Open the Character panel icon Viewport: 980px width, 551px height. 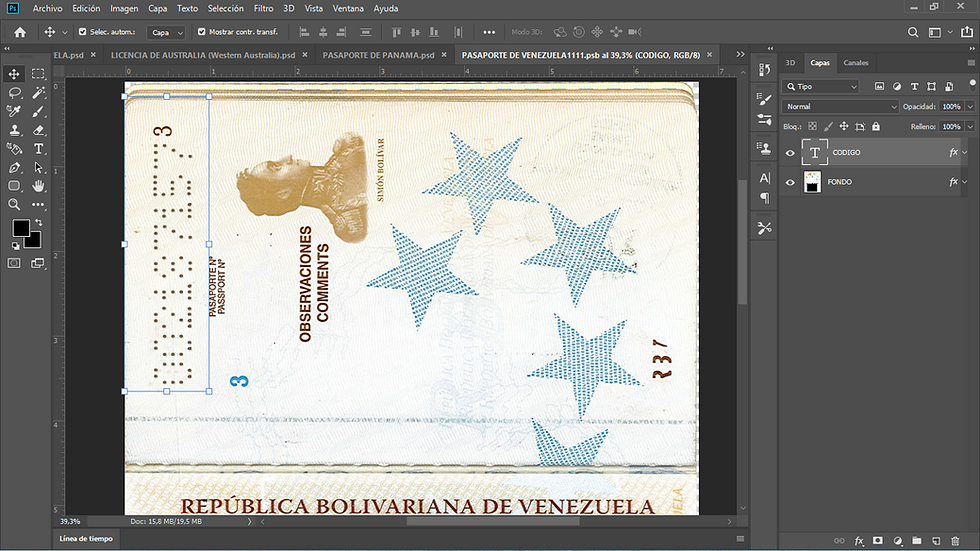point(764,178)
